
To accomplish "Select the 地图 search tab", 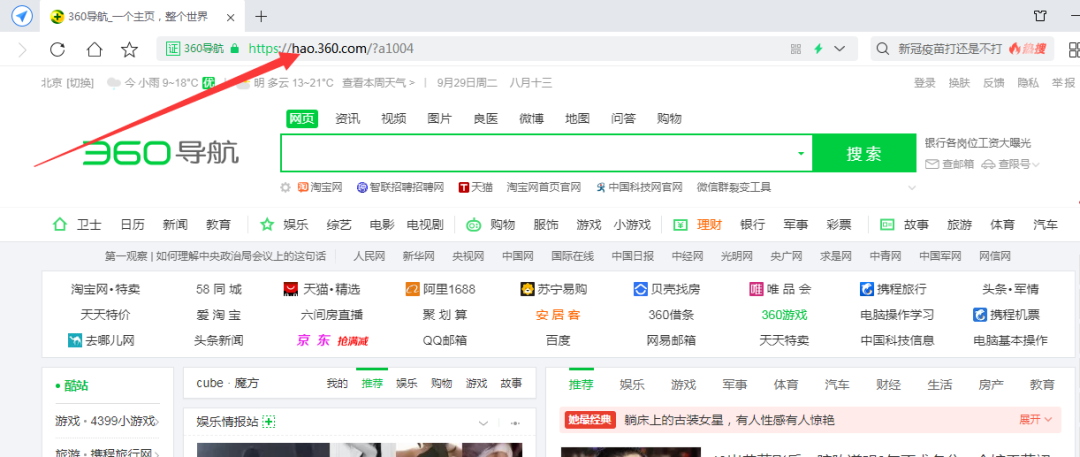I will [x=577, y=119].
